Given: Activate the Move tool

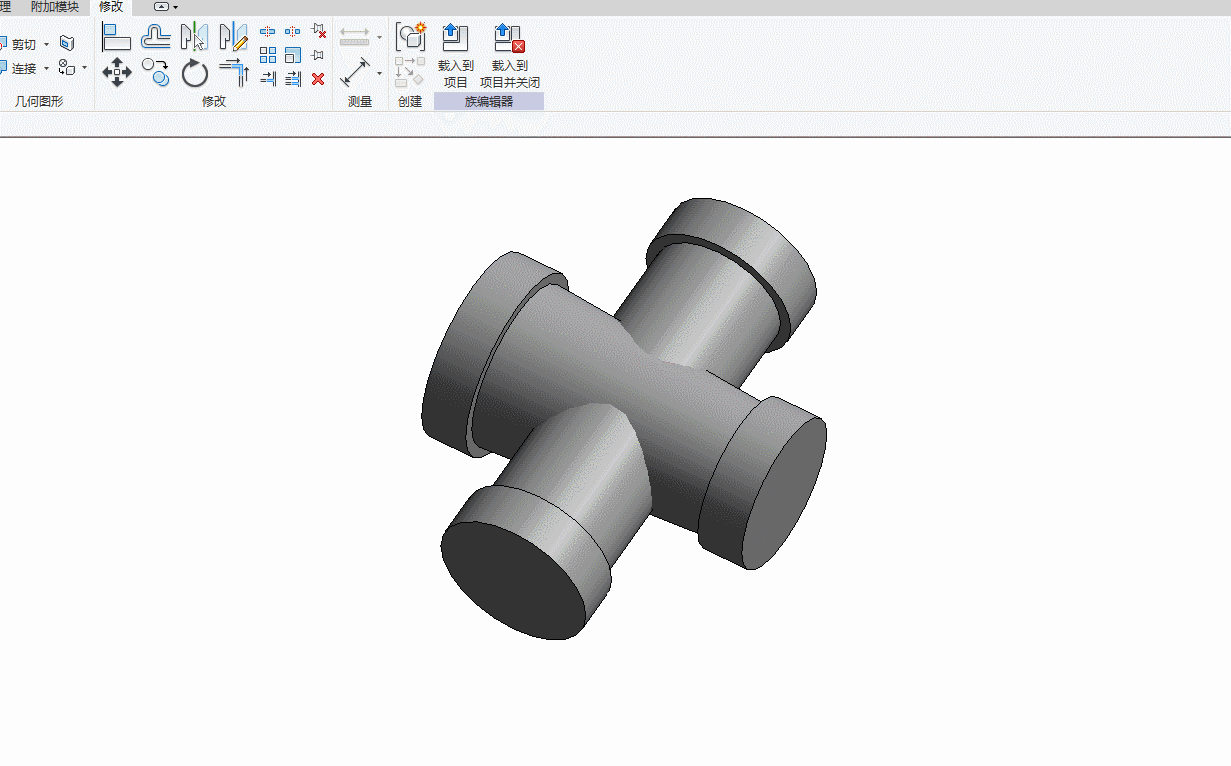Looking at the screenshot, I should tap(117, 72).
